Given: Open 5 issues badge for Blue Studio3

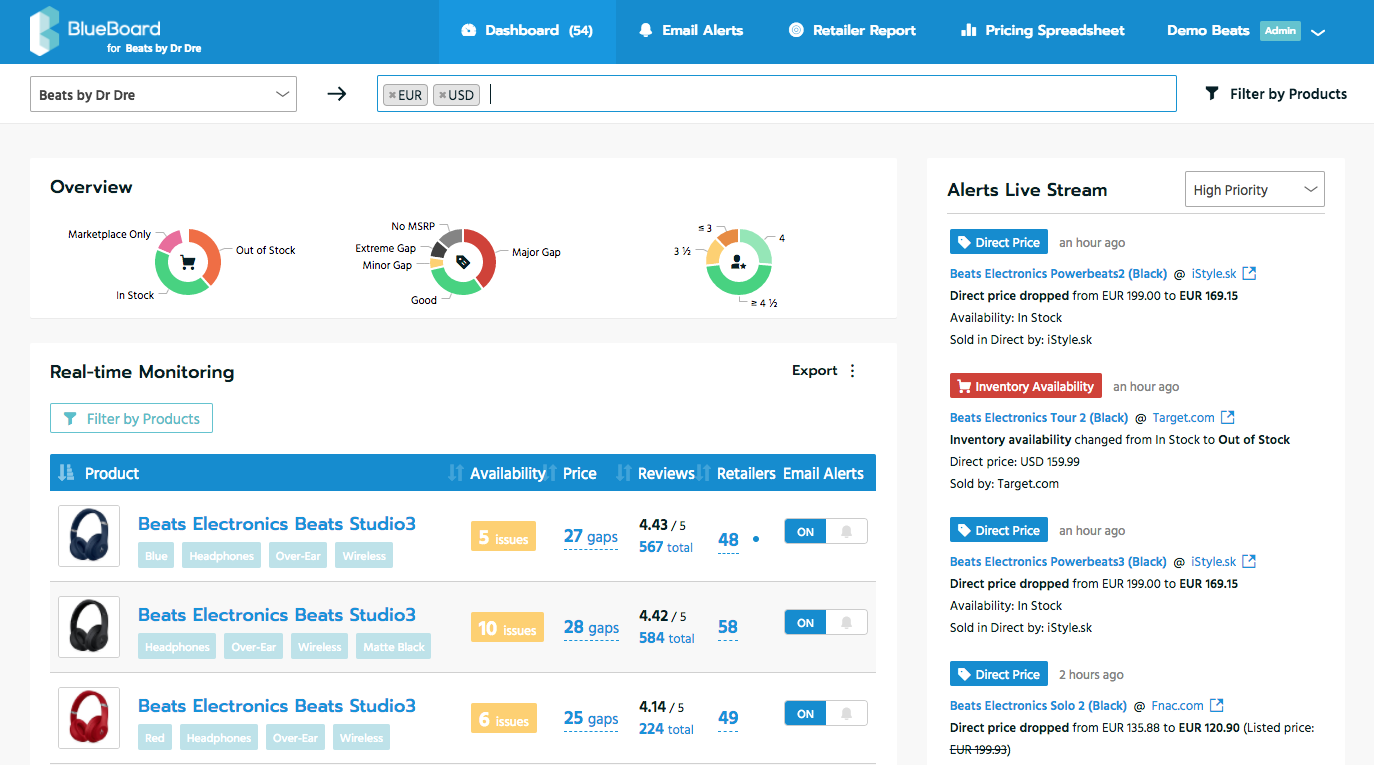Looking at the screenshot, I should [x=504, y=537].
